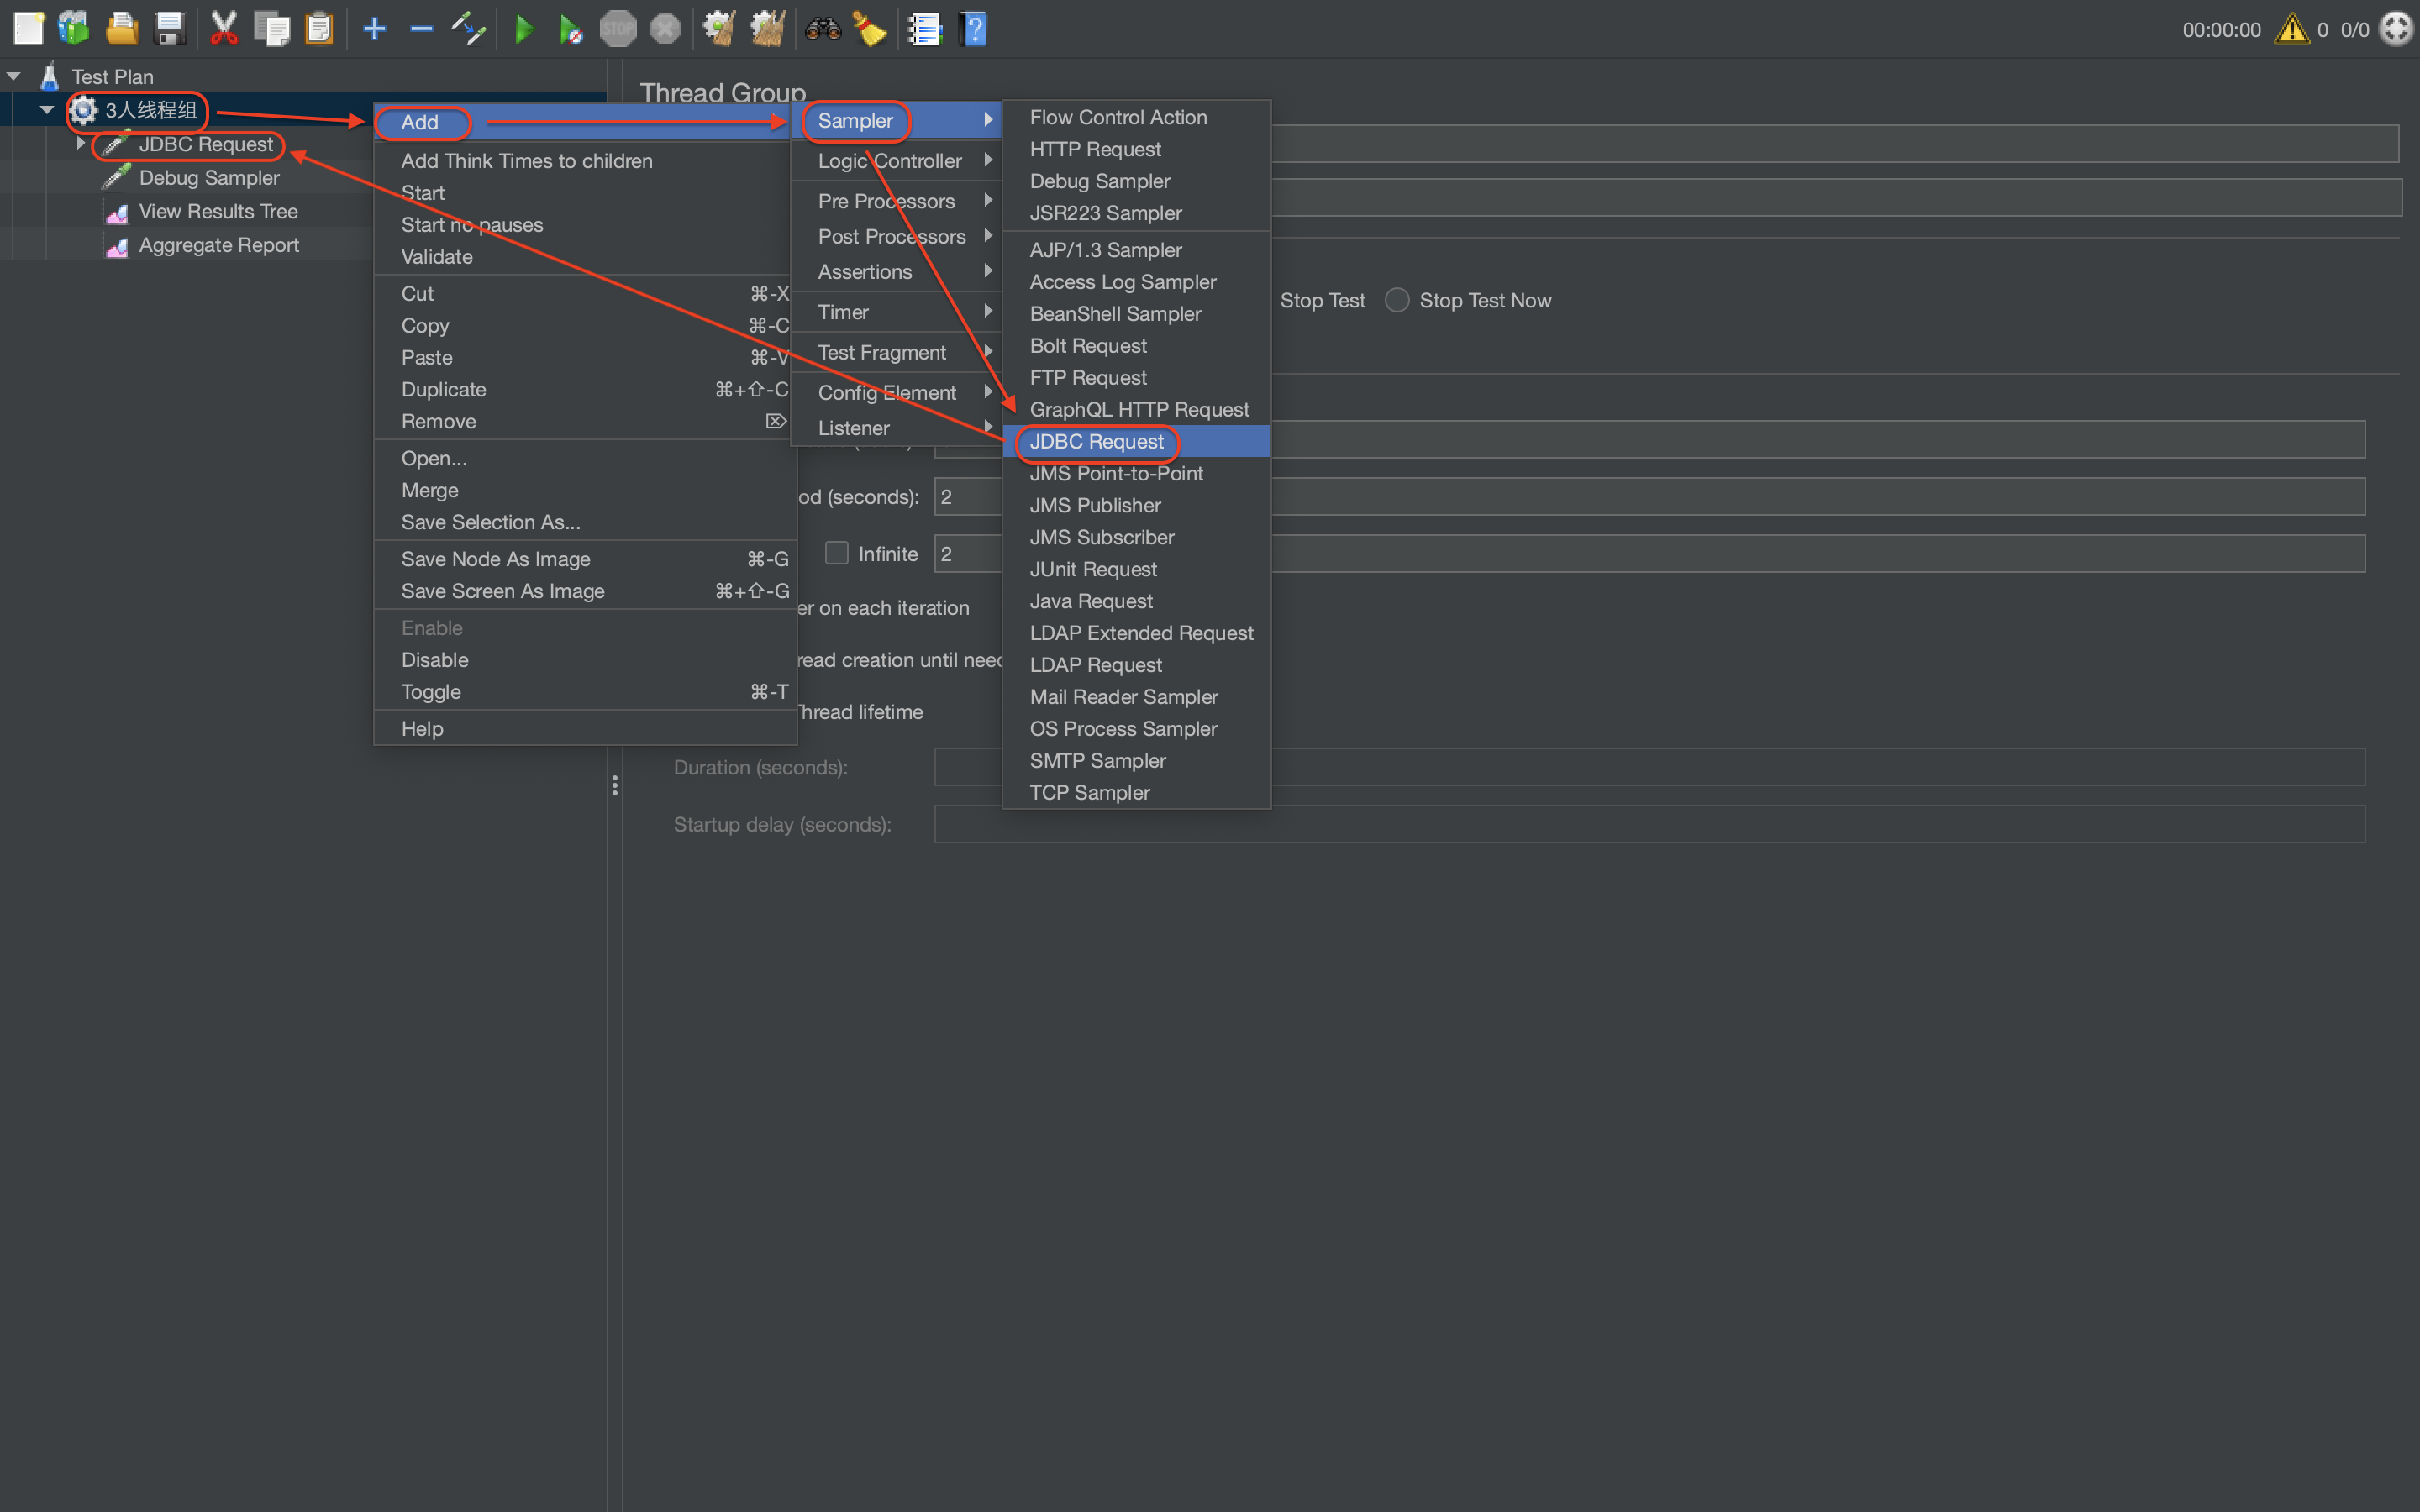
Task: Start the test with the green play icon
Action: click(x=524, y=28)
